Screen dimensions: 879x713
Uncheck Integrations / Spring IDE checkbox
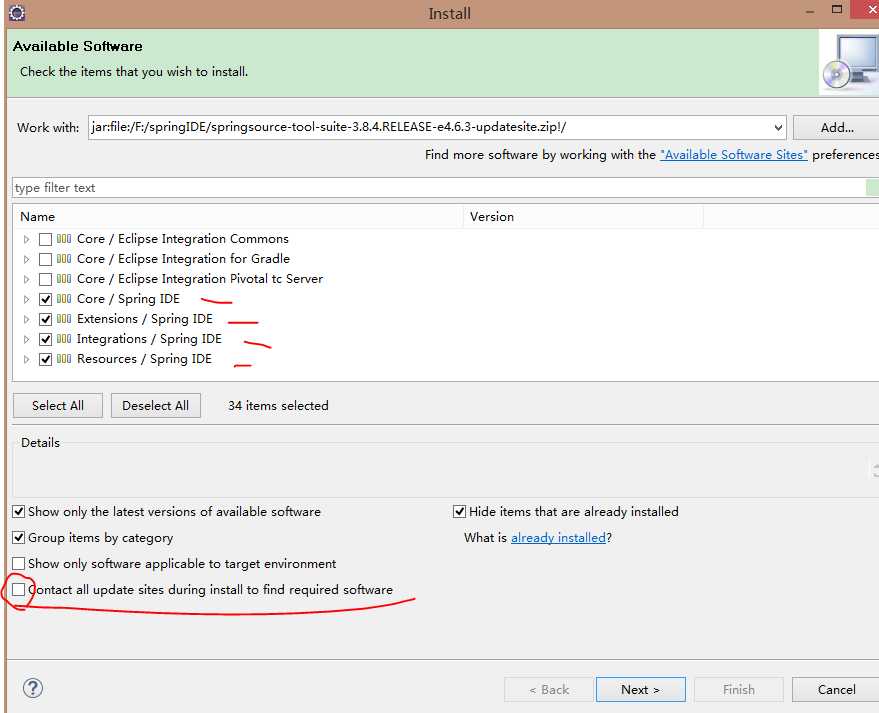(45, 339)
